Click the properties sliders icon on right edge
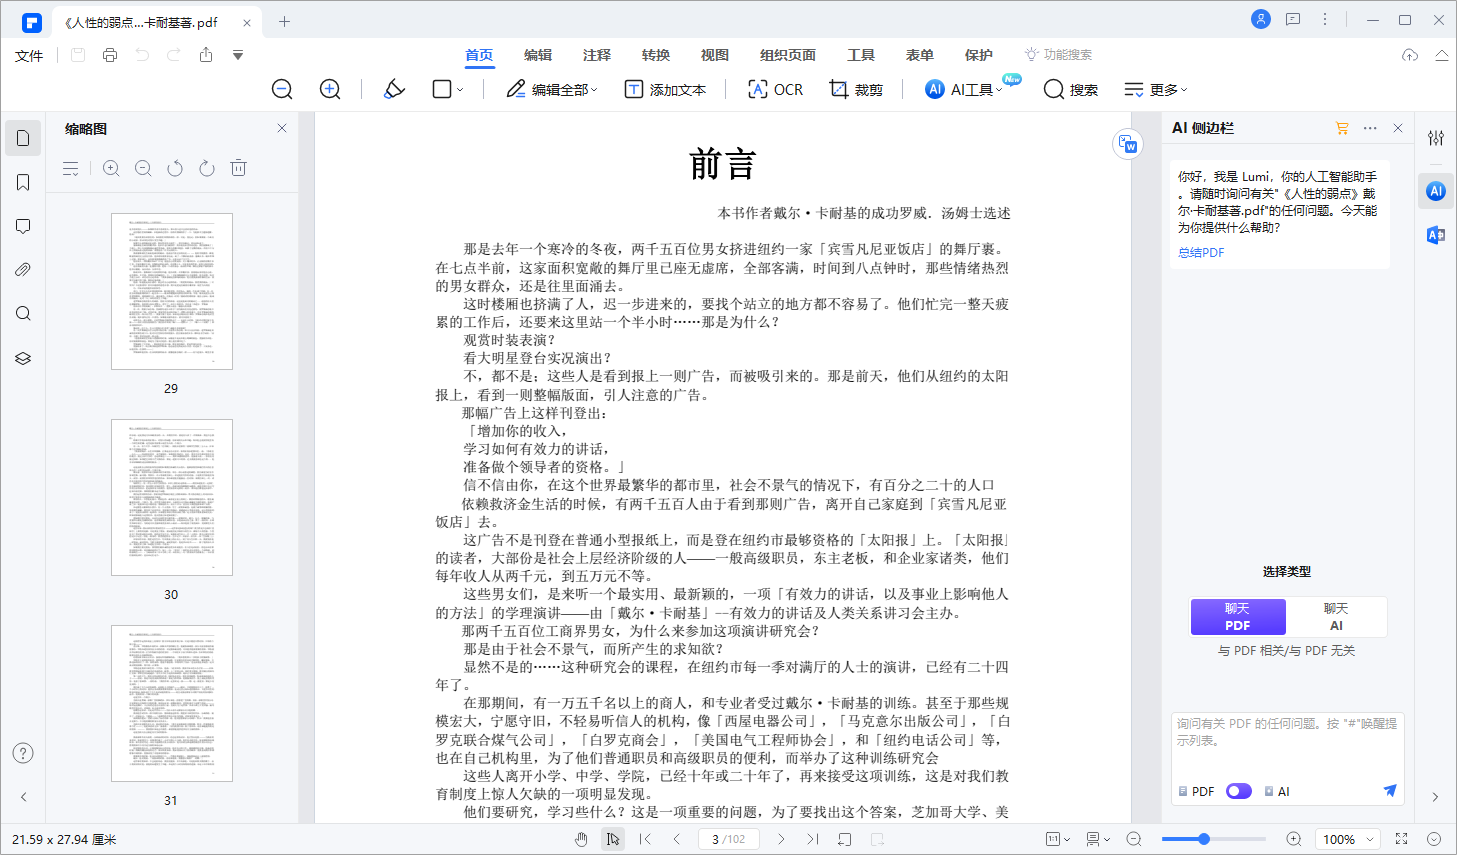The width and height of the screenshot is (1457, 855). pyautogui.click(x=1436, y=138)
